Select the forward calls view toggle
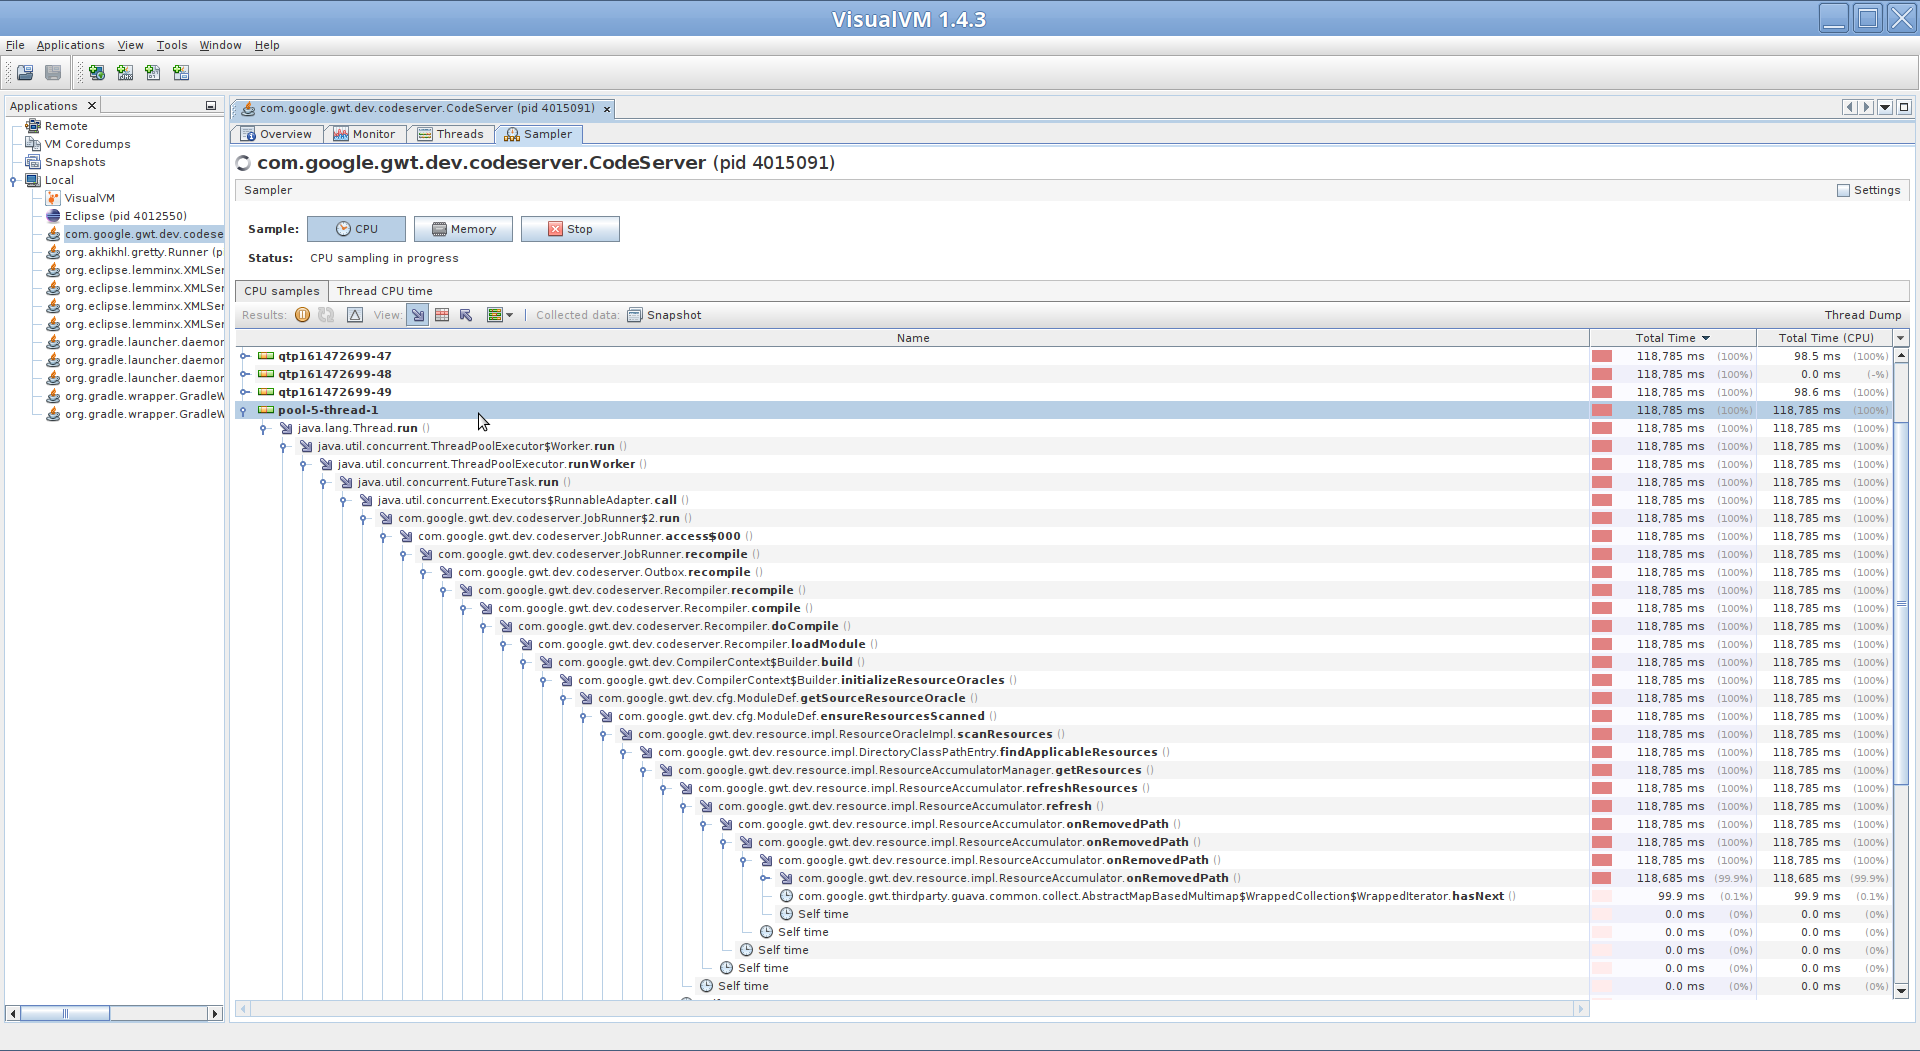The image size is (1920, 1051). [418, 315]
